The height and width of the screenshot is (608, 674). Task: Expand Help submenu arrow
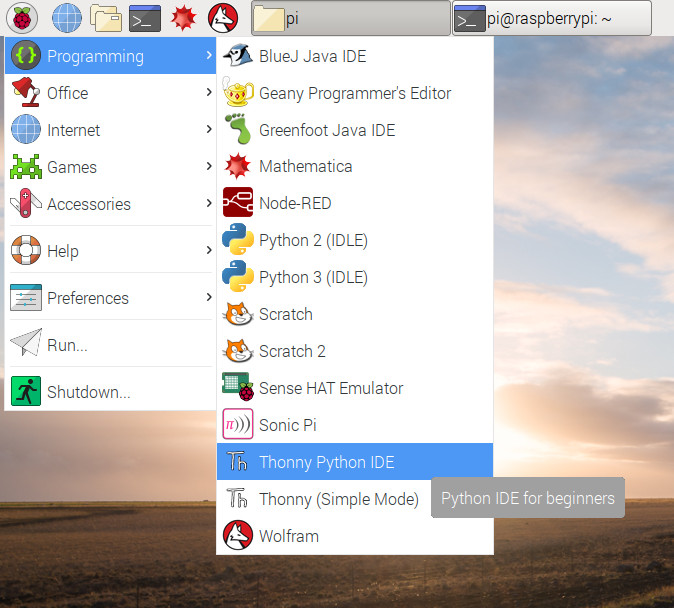click(209, 250)
